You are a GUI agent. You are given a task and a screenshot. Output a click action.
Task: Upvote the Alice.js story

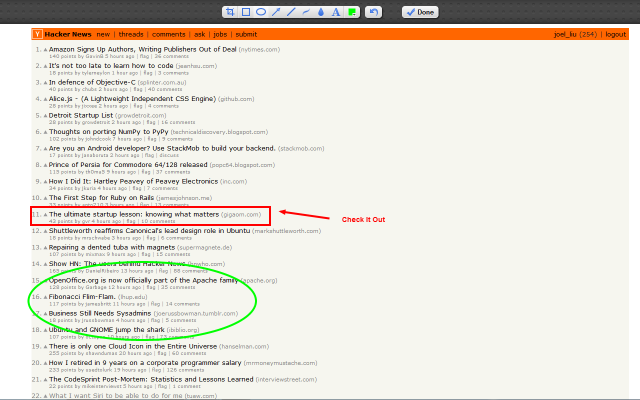[x=45, y=99]
